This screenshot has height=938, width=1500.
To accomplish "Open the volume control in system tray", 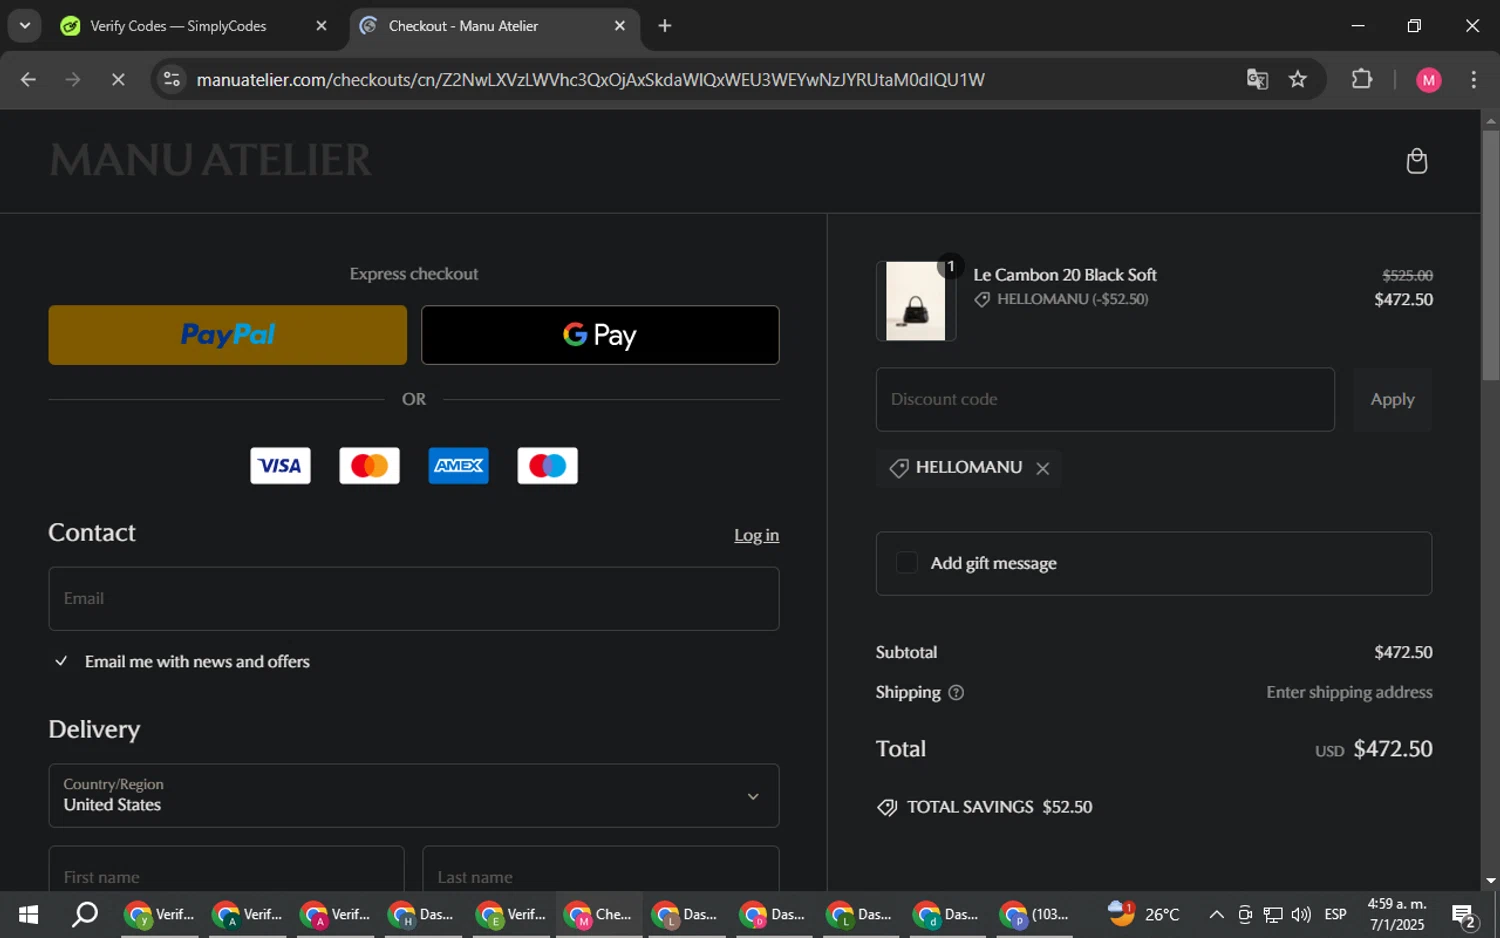I will point(1301,914).
